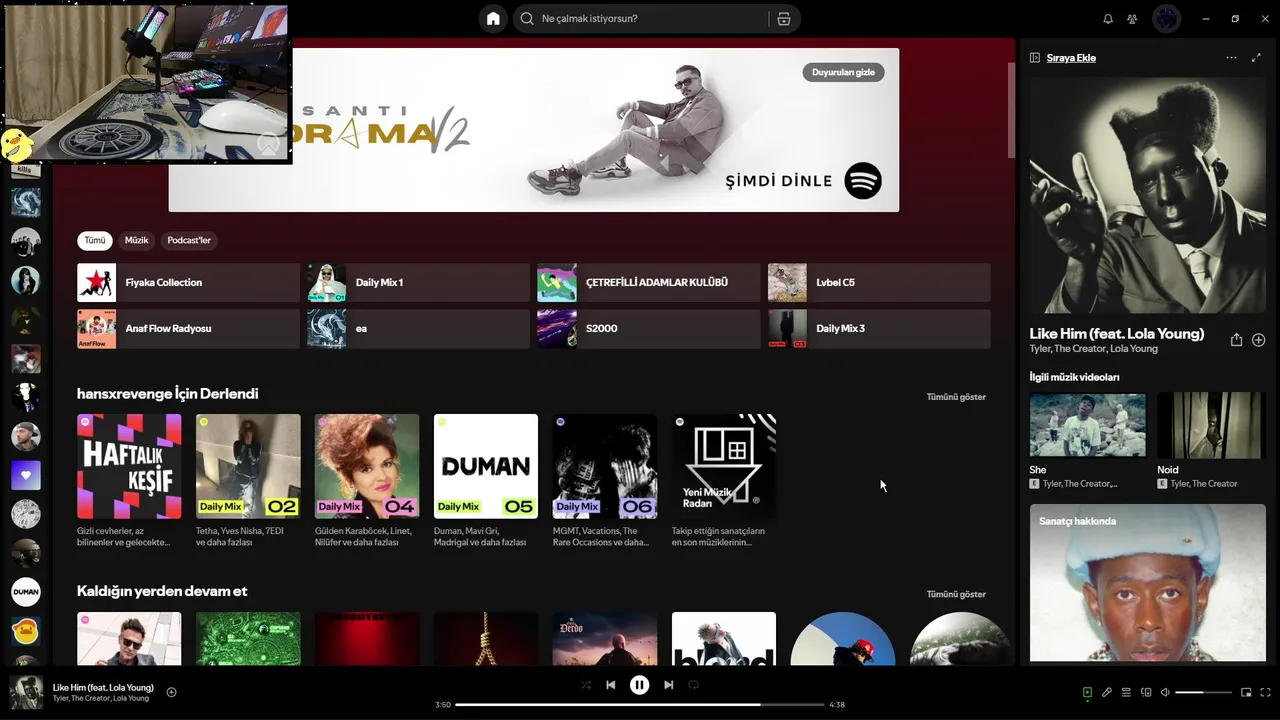Hide announcements with Duyuruları gizle
The width and height of the screenshot is (1280, 720).
(x=843, y=72)
